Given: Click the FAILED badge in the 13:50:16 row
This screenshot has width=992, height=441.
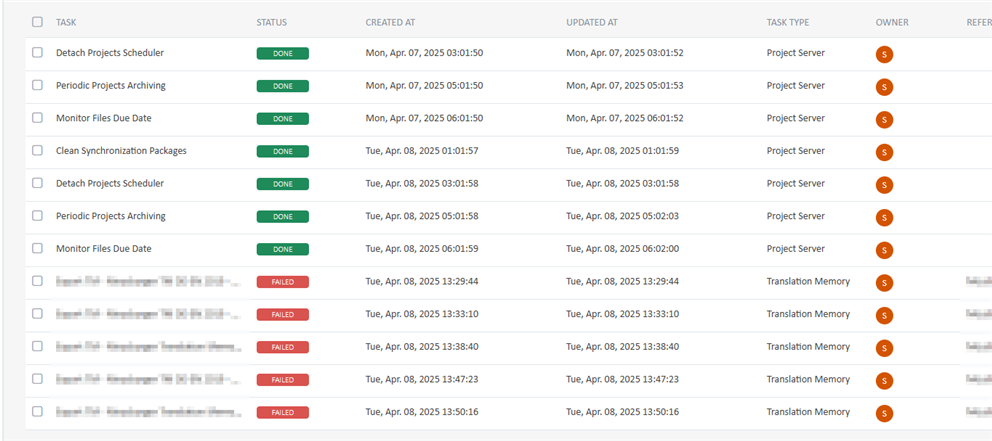Looking at the screenshot, I should (283, 412).
